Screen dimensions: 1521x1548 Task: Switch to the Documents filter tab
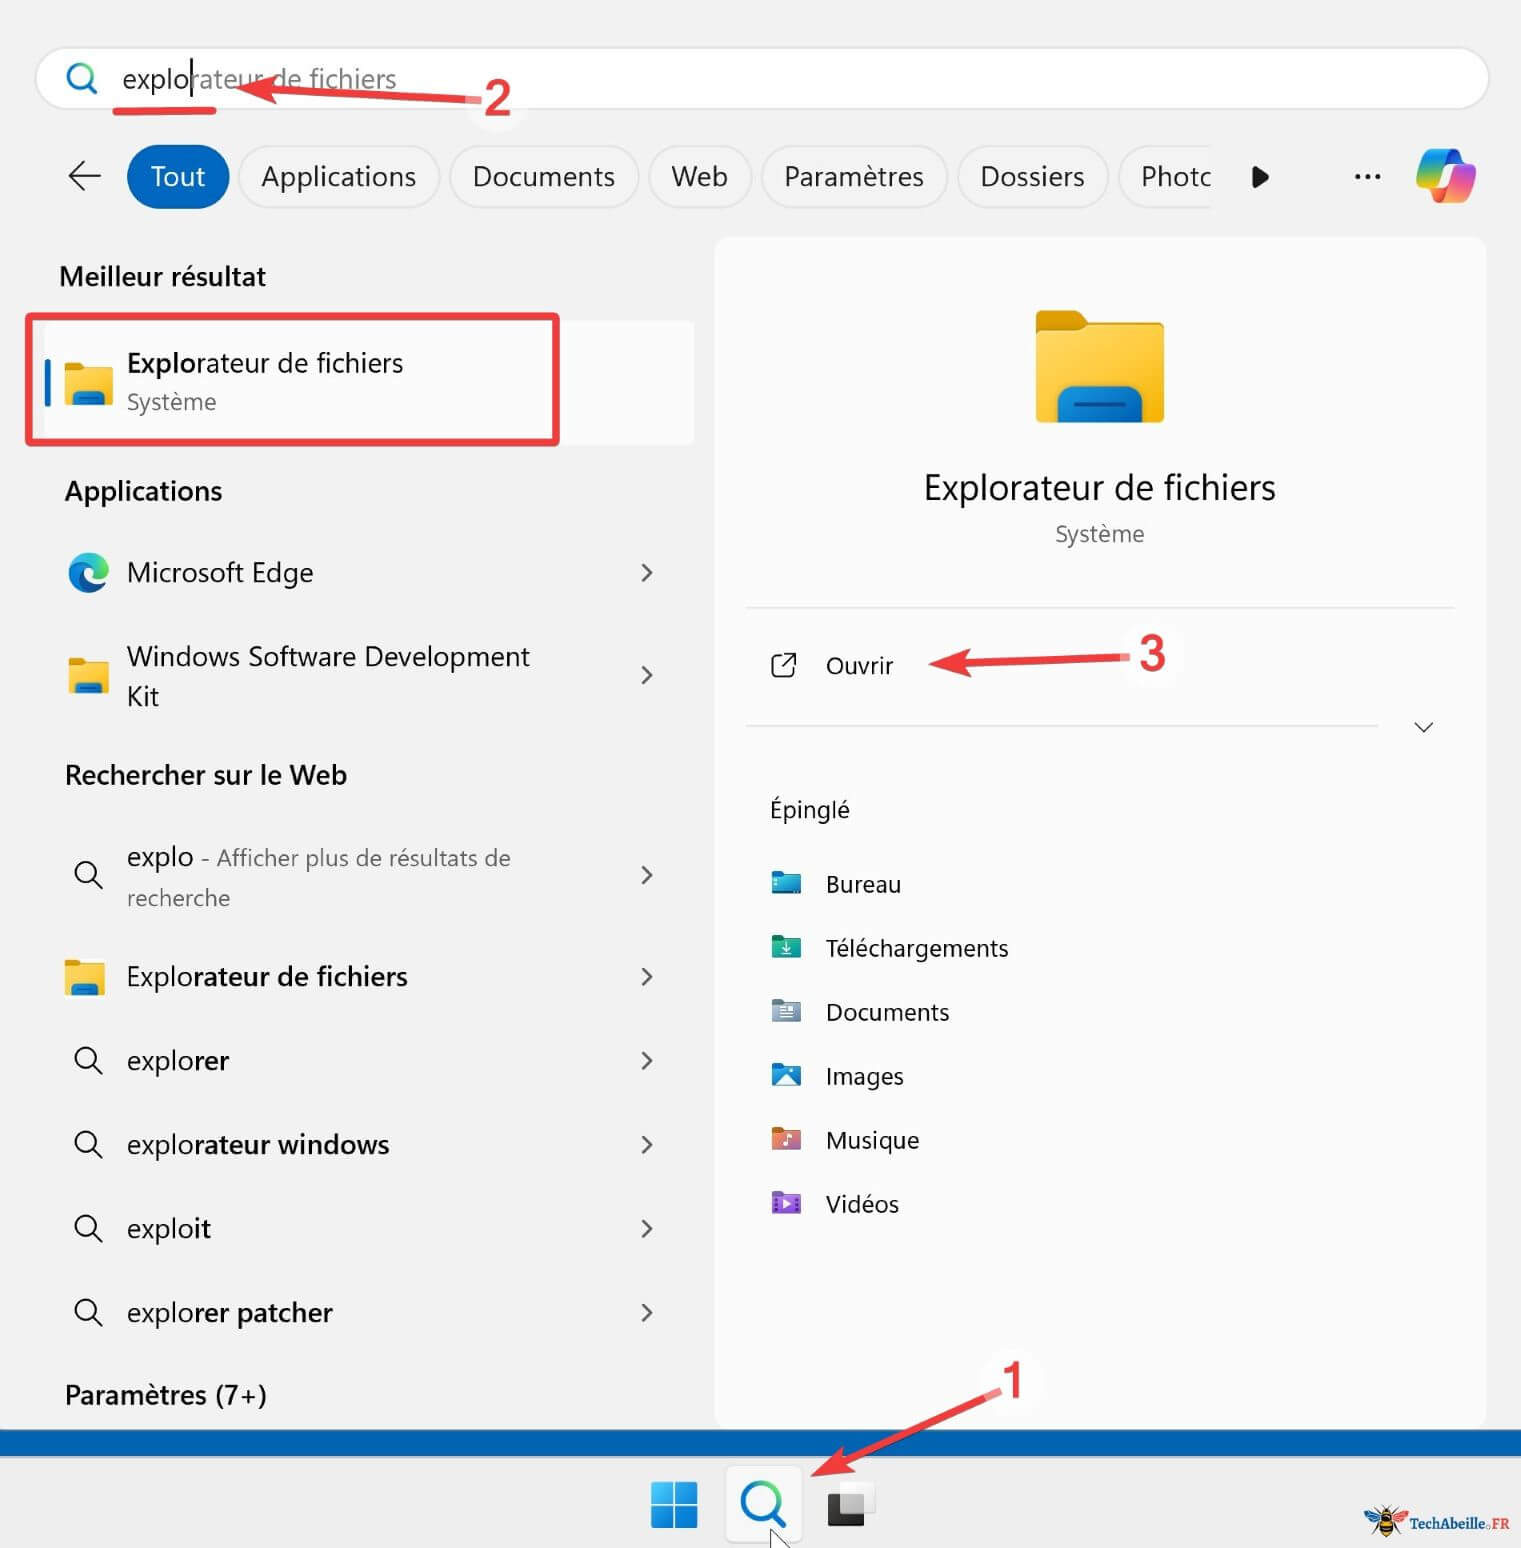543,176
